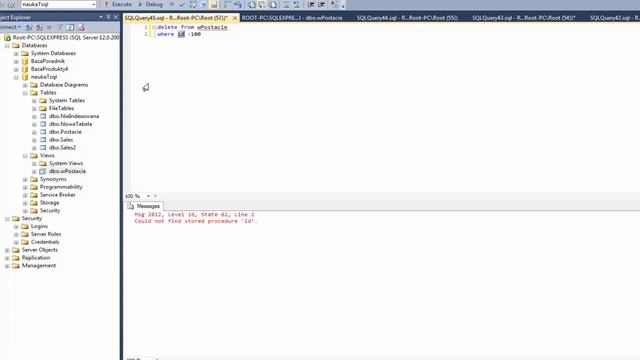The image size is (640, 360).
Task: Switch to the SQLQuery44.sql tab
Action: (407, 18)
